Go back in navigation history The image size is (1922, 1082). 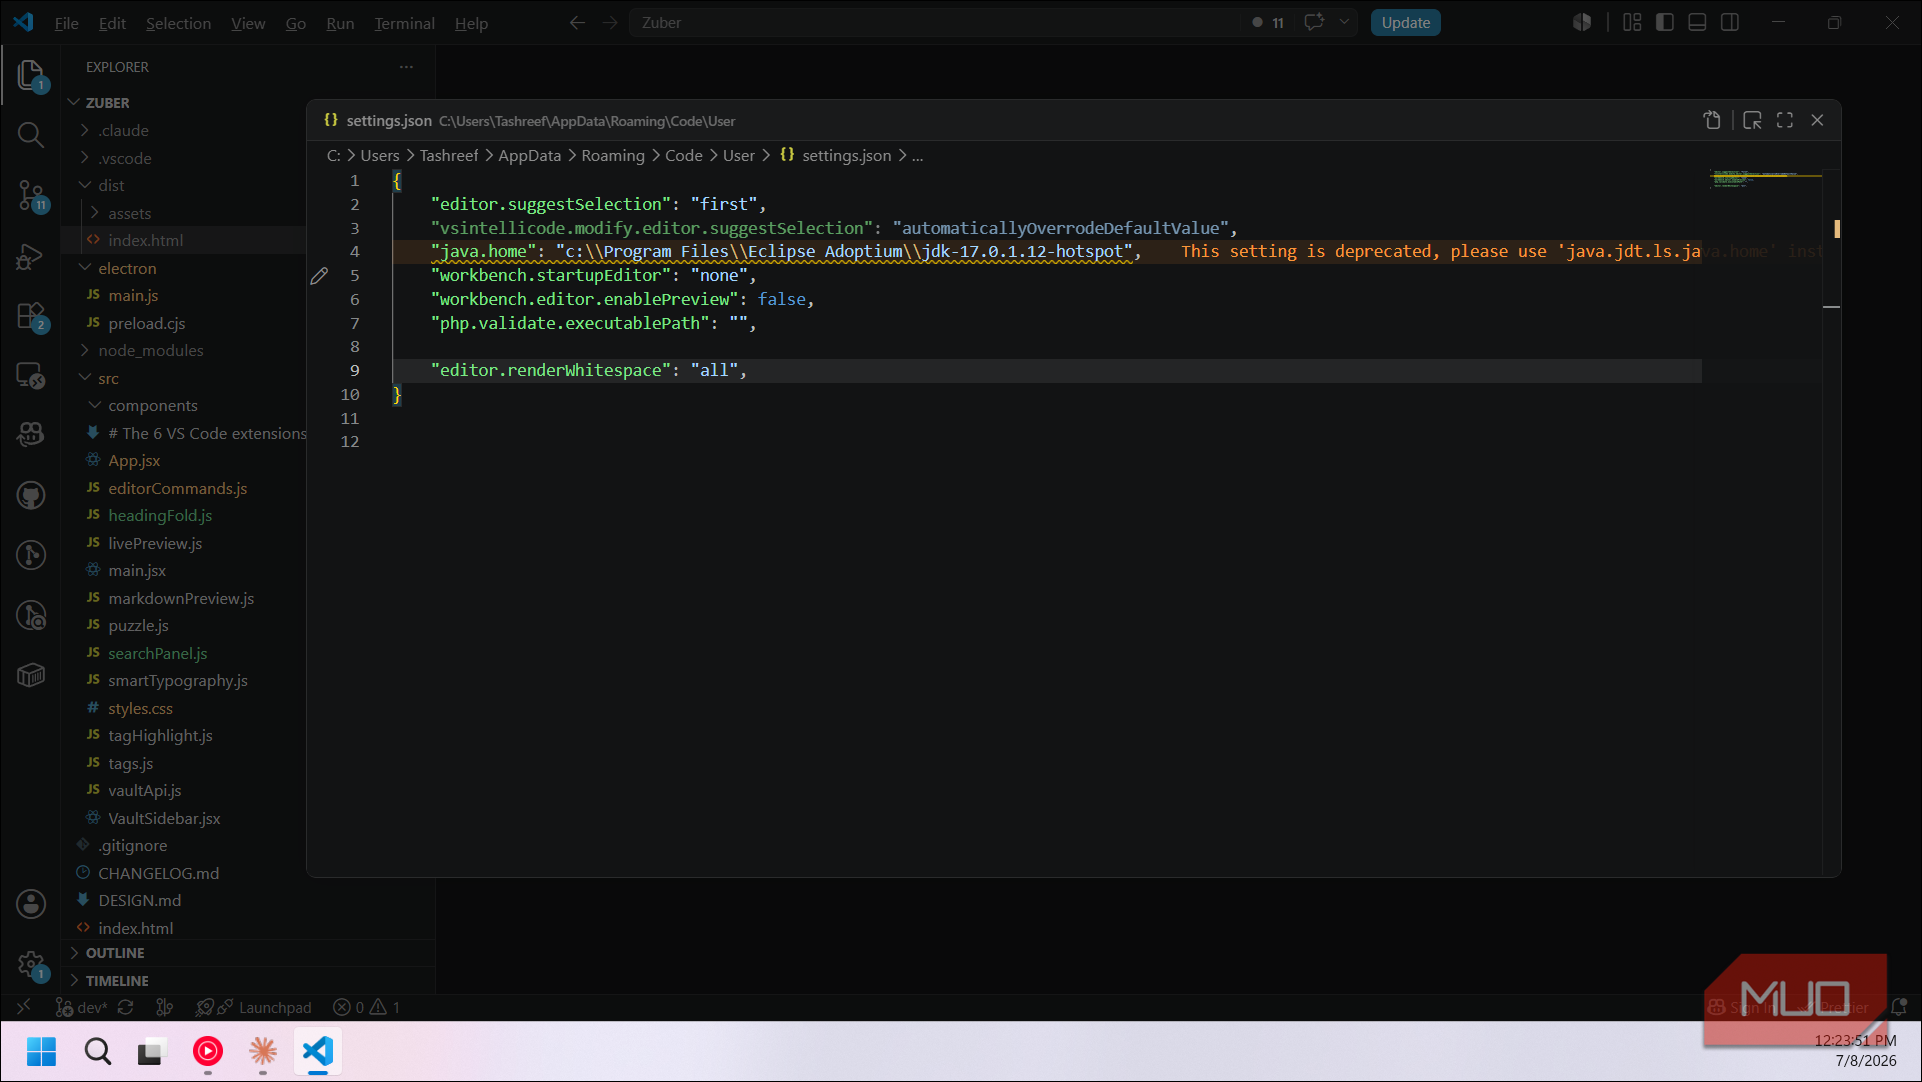coord(577,22)
